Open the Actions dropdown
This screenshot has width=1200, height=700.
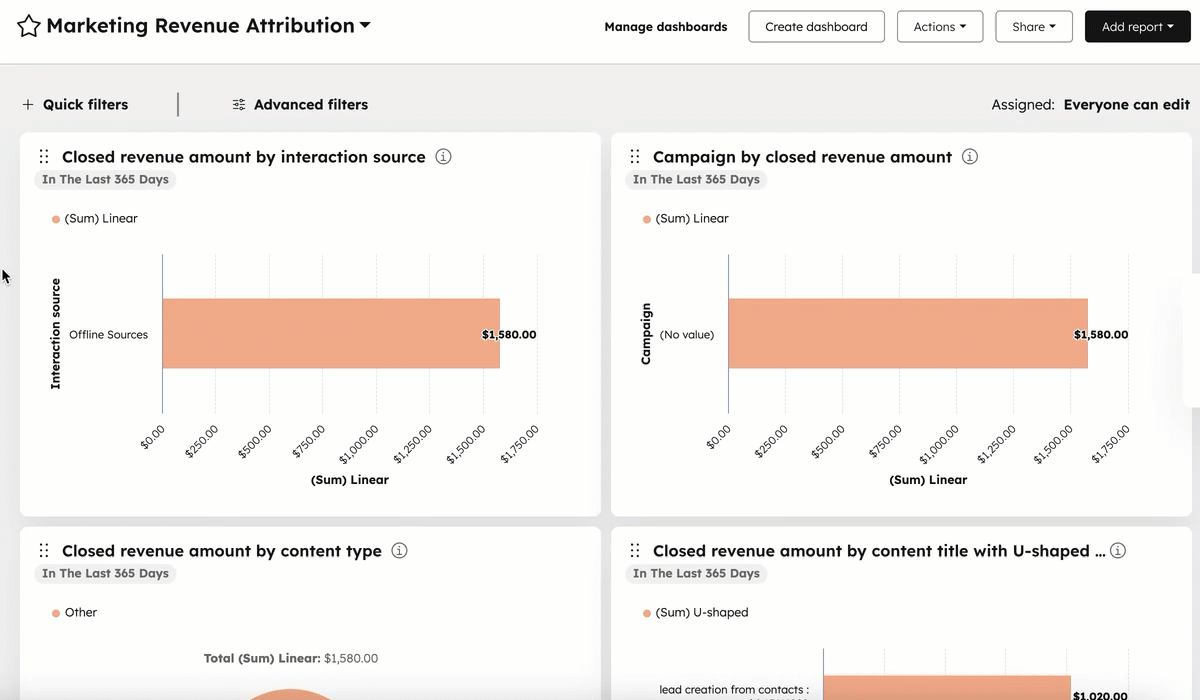pos(939,26)
